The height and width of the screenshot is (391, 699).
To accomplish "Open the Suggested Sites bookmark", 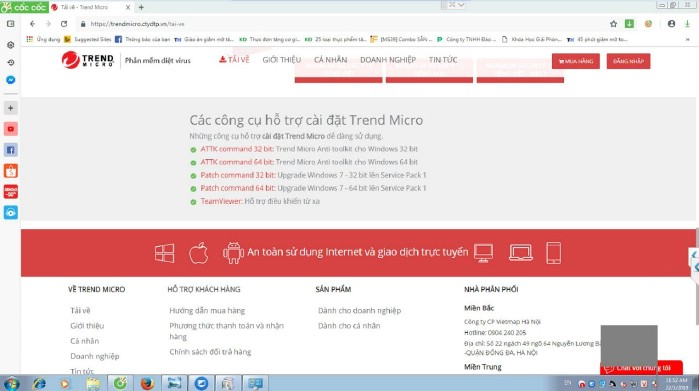I will (88, 39).
